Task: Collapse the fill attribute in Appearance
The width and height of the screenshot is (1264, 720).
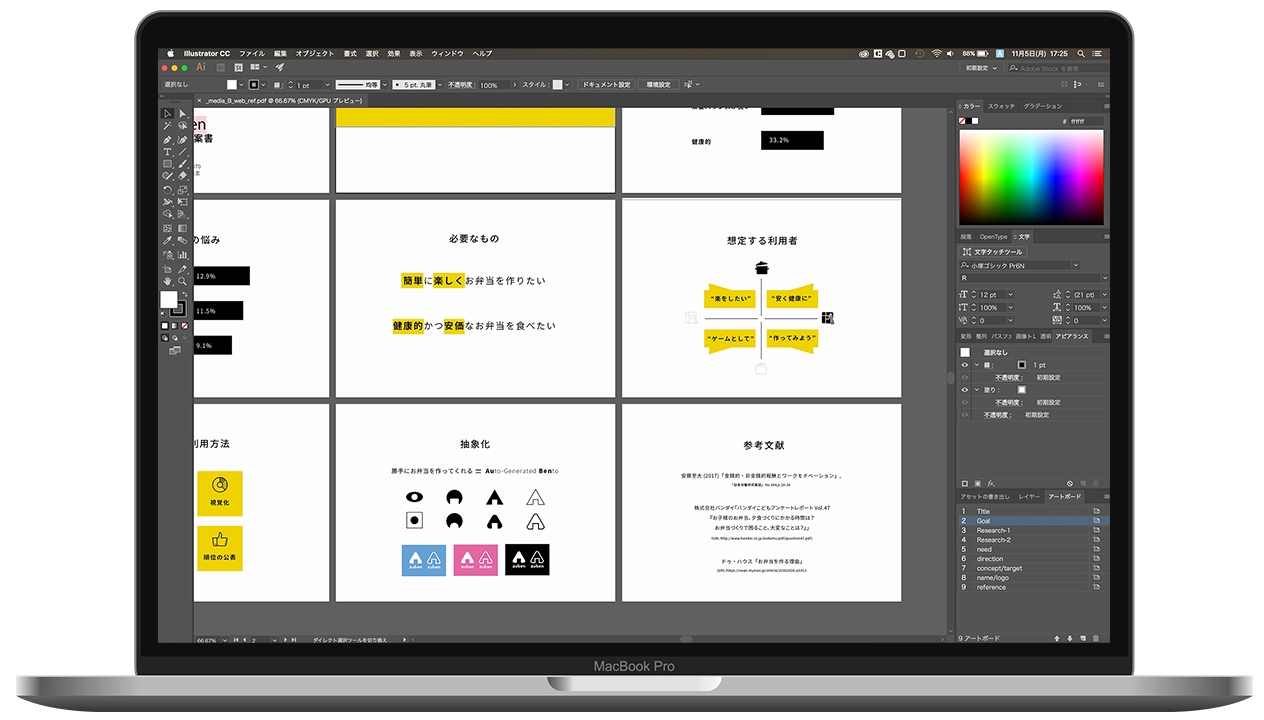Action: 976,390
